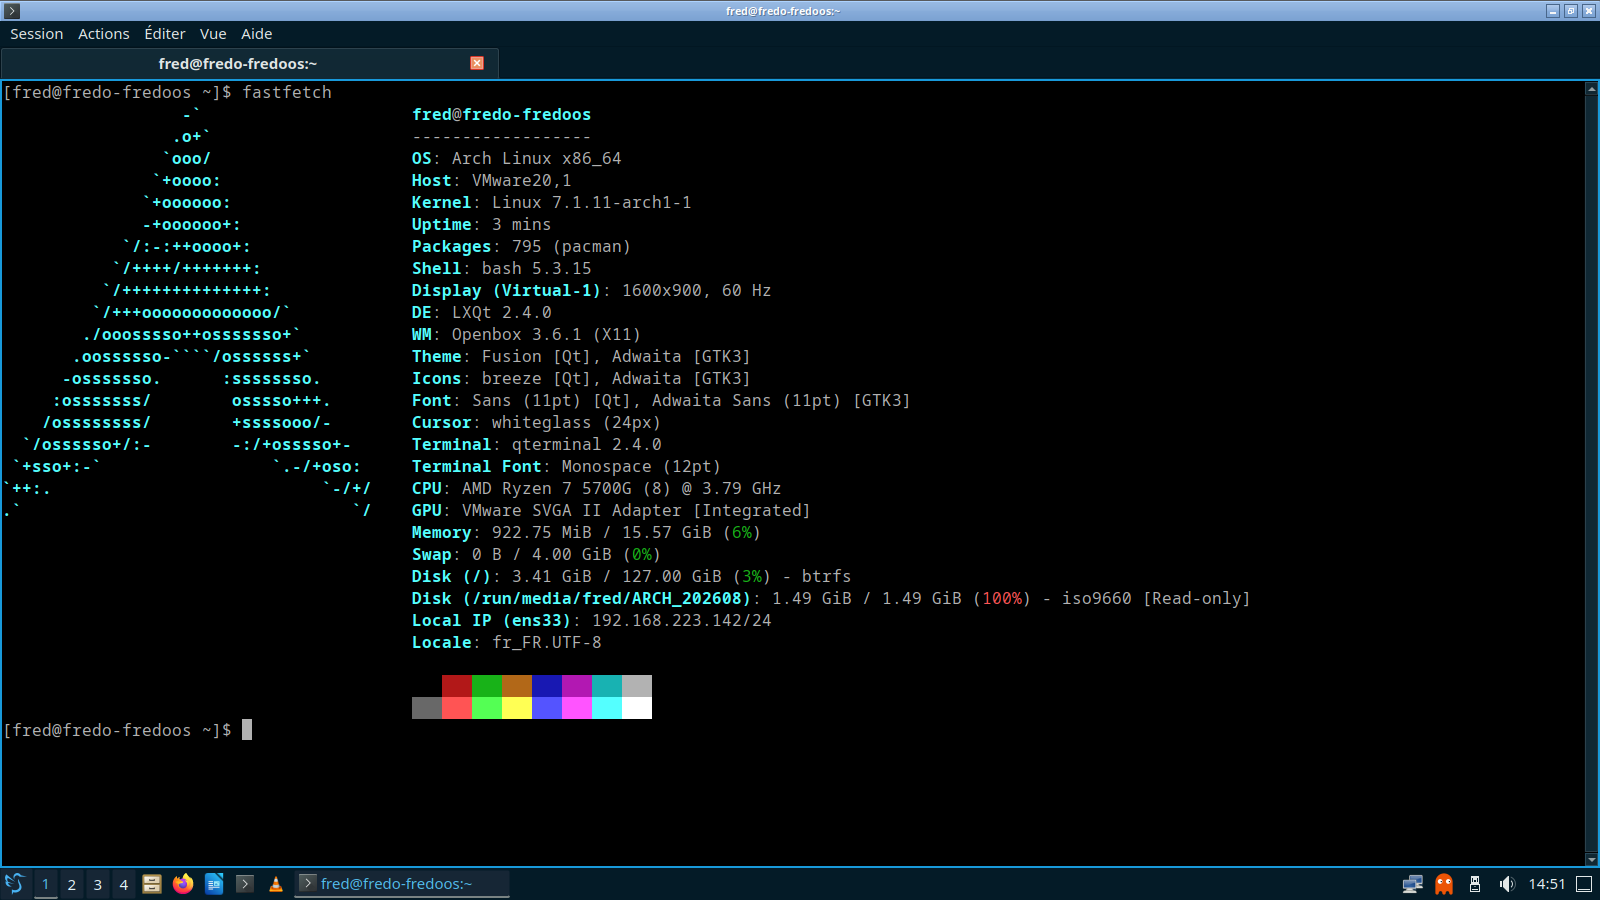This screenshot has width=1600, height=900.
Task: Open the Session menu
Action: click(x=37, y=34)
